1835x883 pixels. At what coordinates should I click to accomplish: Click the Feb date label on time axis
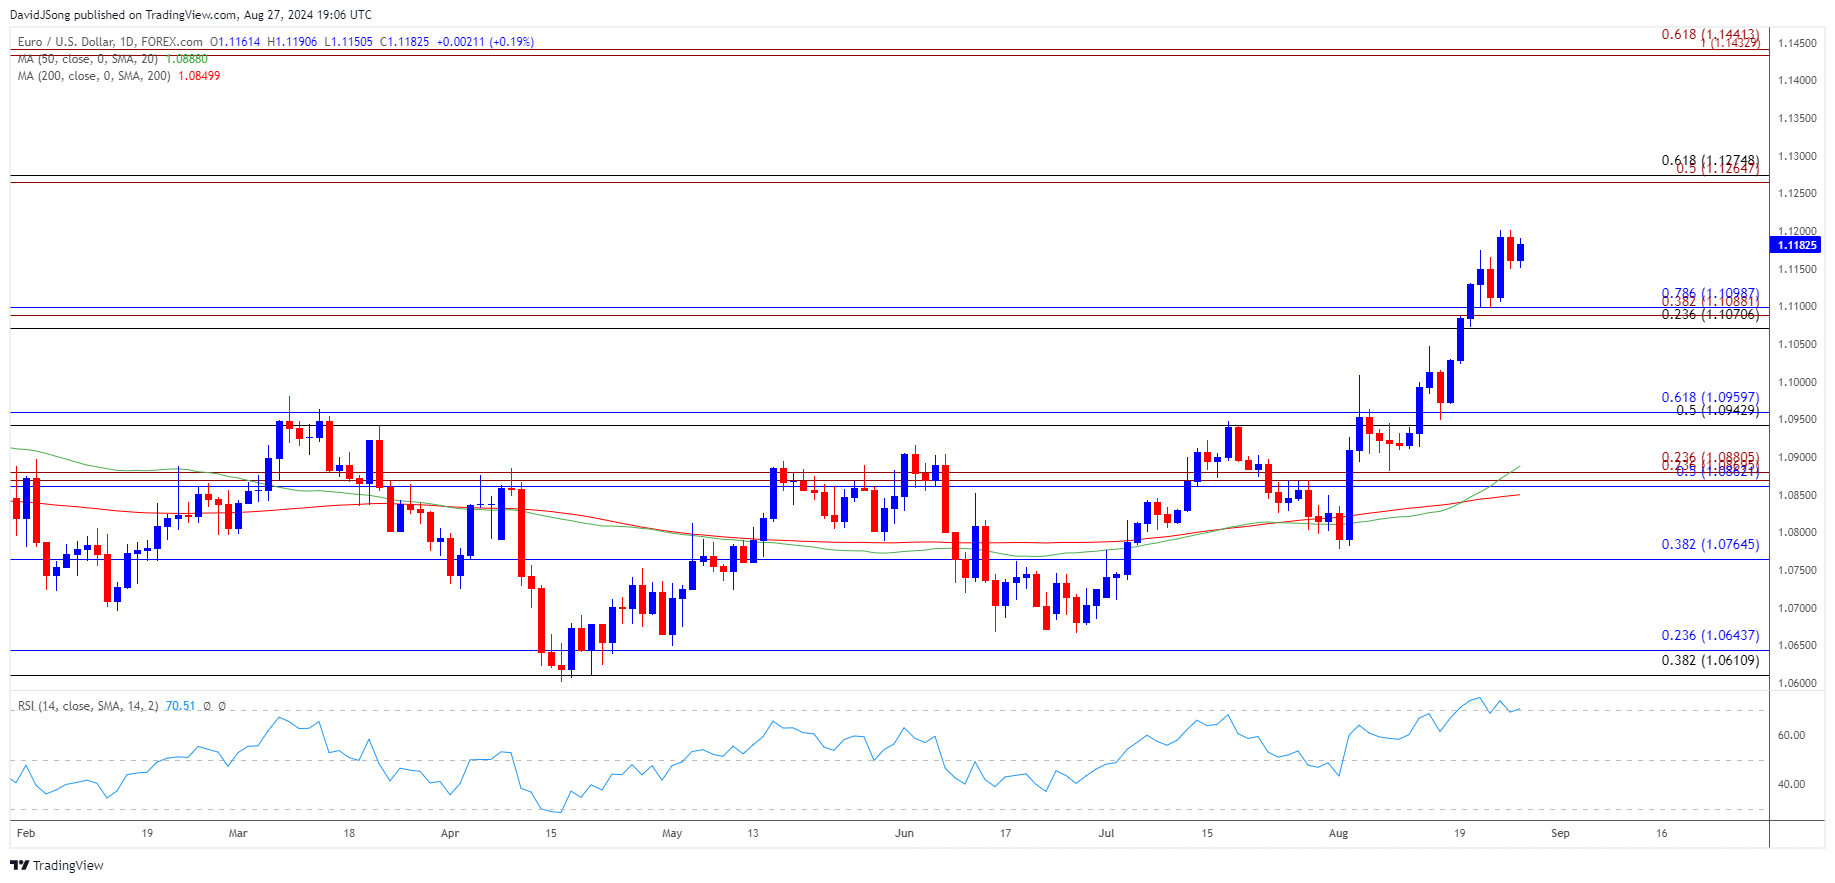[26, 833]
